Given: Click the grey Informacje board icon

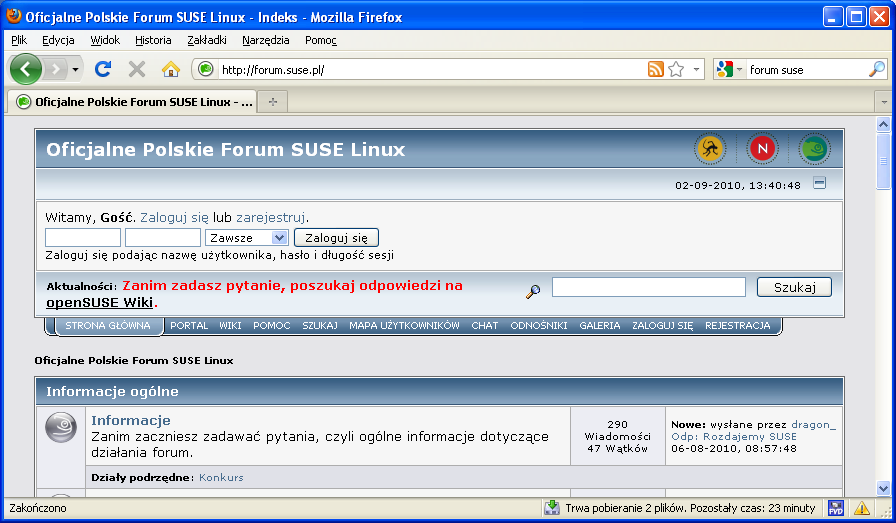Looking at the screenshot, I should click(61, 427).
